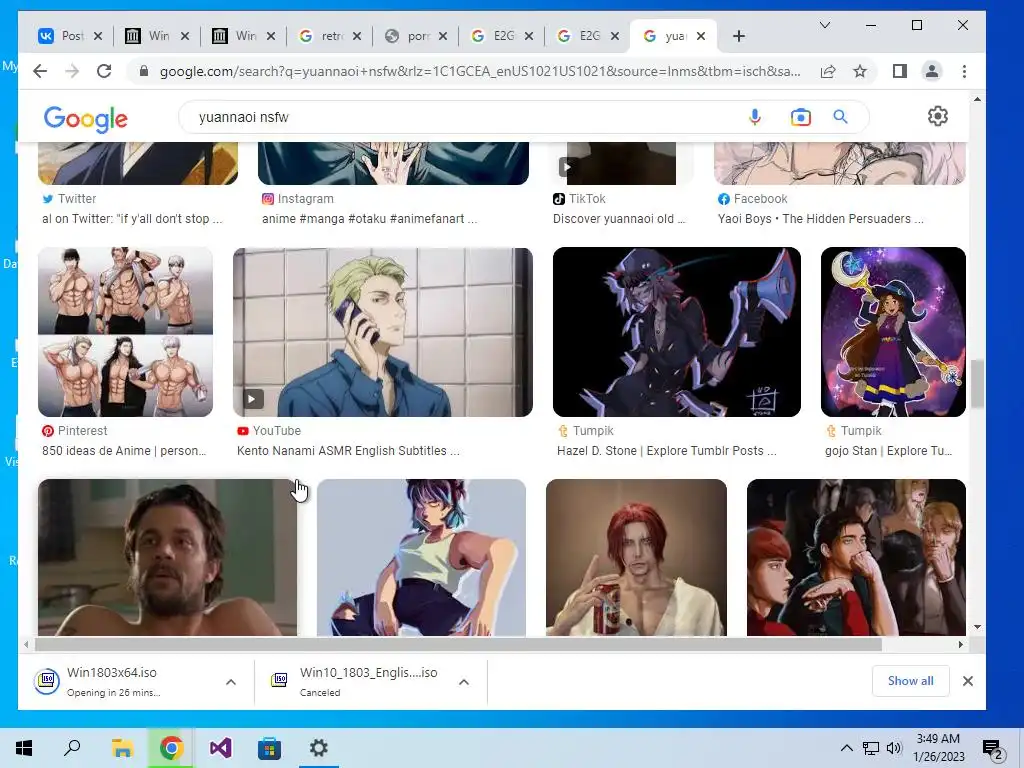Open red-haired man with can thumbnail
The image size is (1024, 768).
[x=636, y=558]
